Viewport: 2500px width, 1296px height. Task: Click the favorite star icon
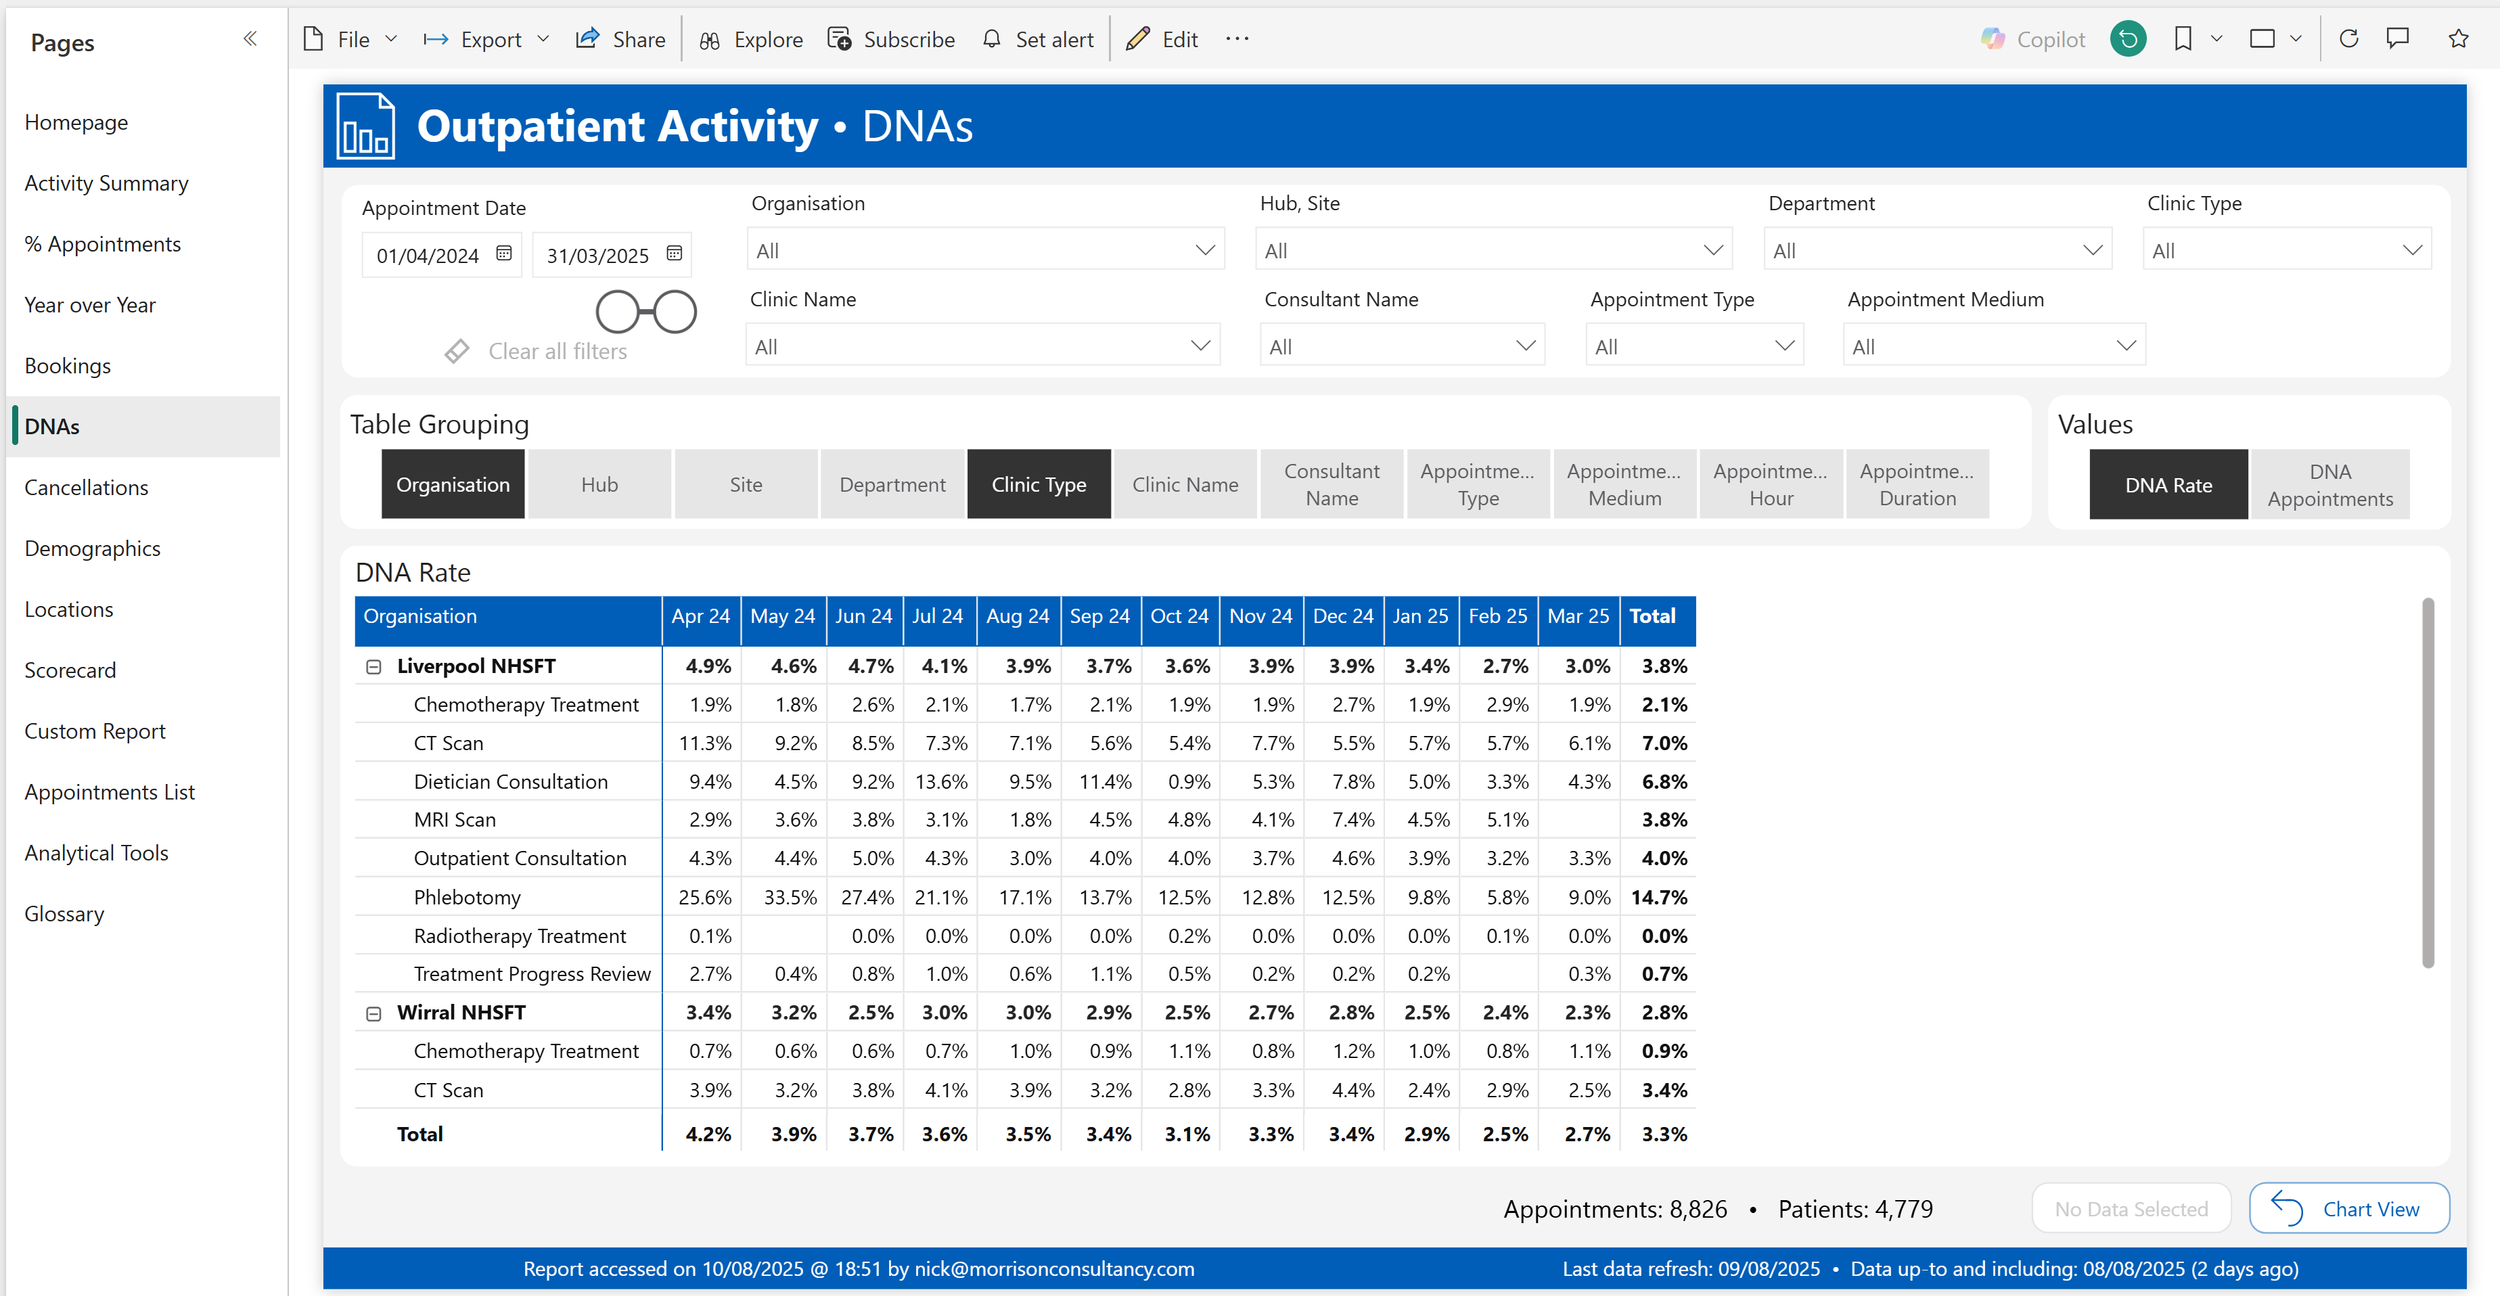click(2459, 39)
